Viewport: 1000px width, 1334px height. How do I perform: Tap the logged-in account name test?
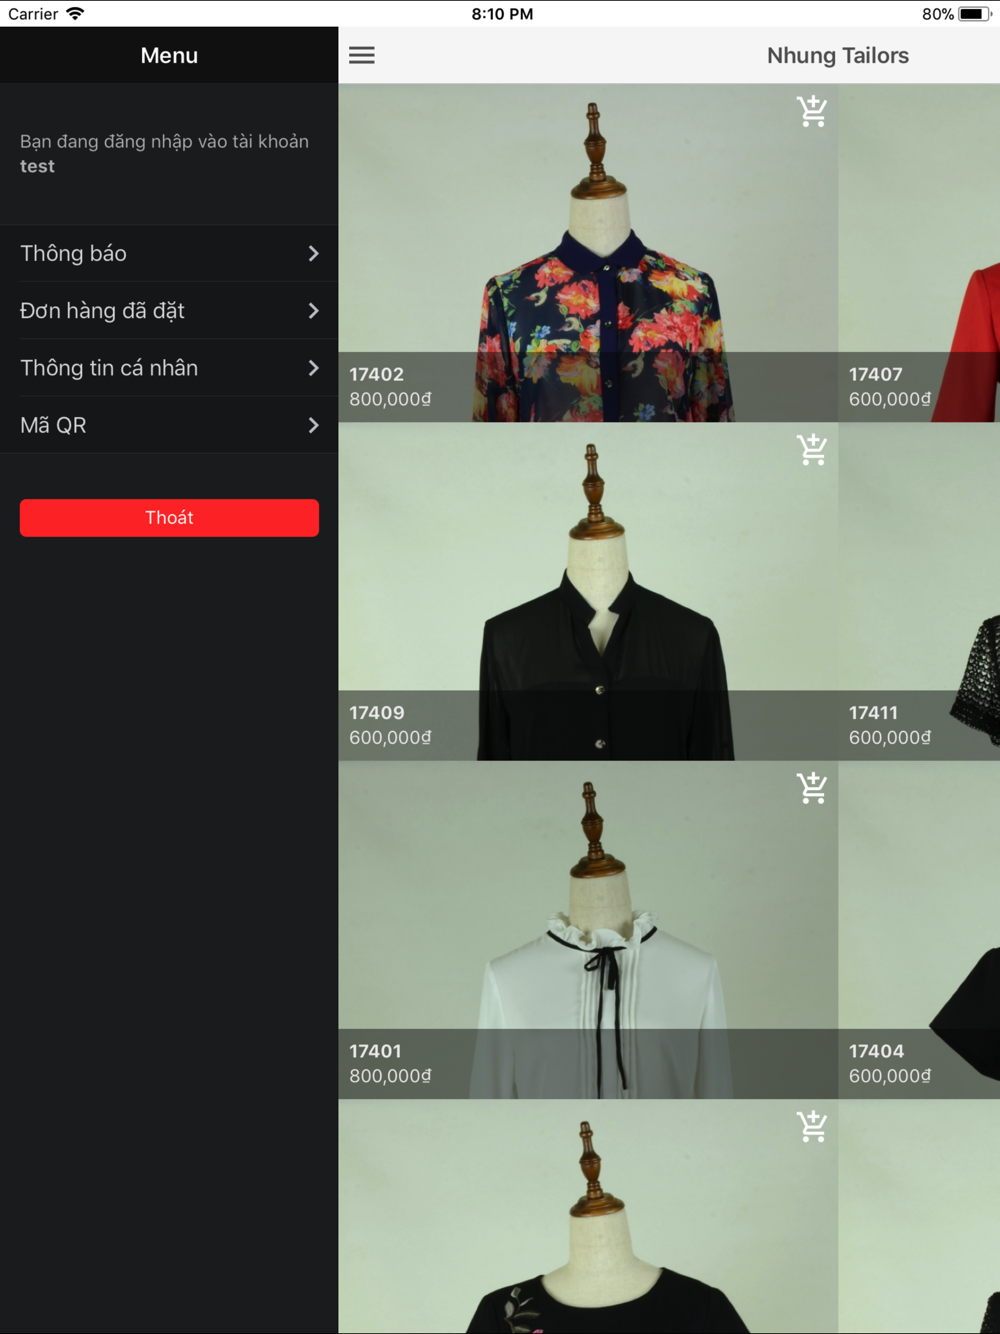click(37, 166)
